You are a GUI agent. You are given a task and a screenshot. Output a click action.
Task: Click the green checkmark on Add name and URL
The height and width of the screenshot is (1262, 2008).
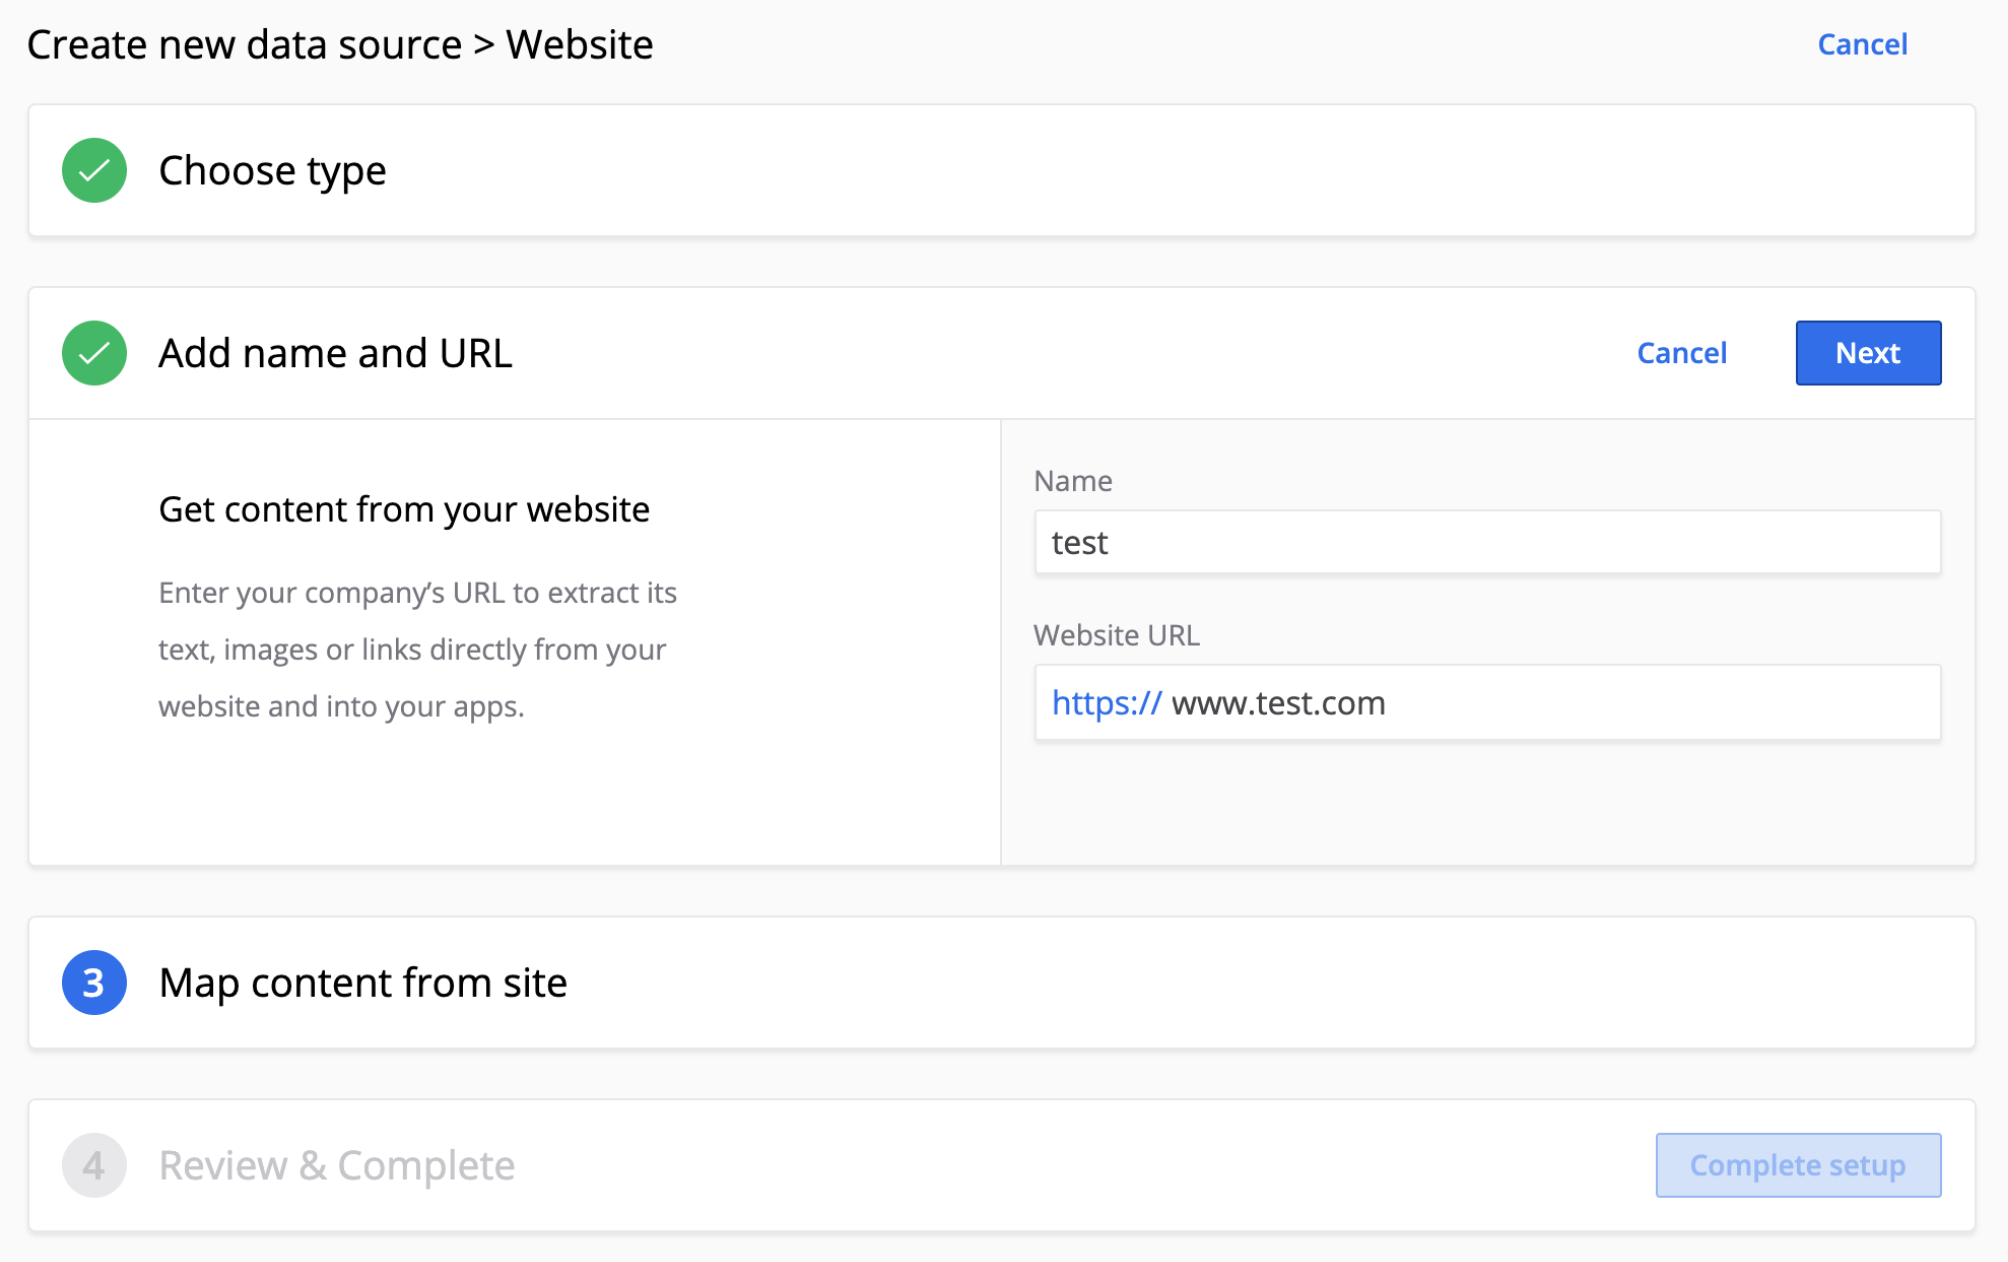(95, 353)
